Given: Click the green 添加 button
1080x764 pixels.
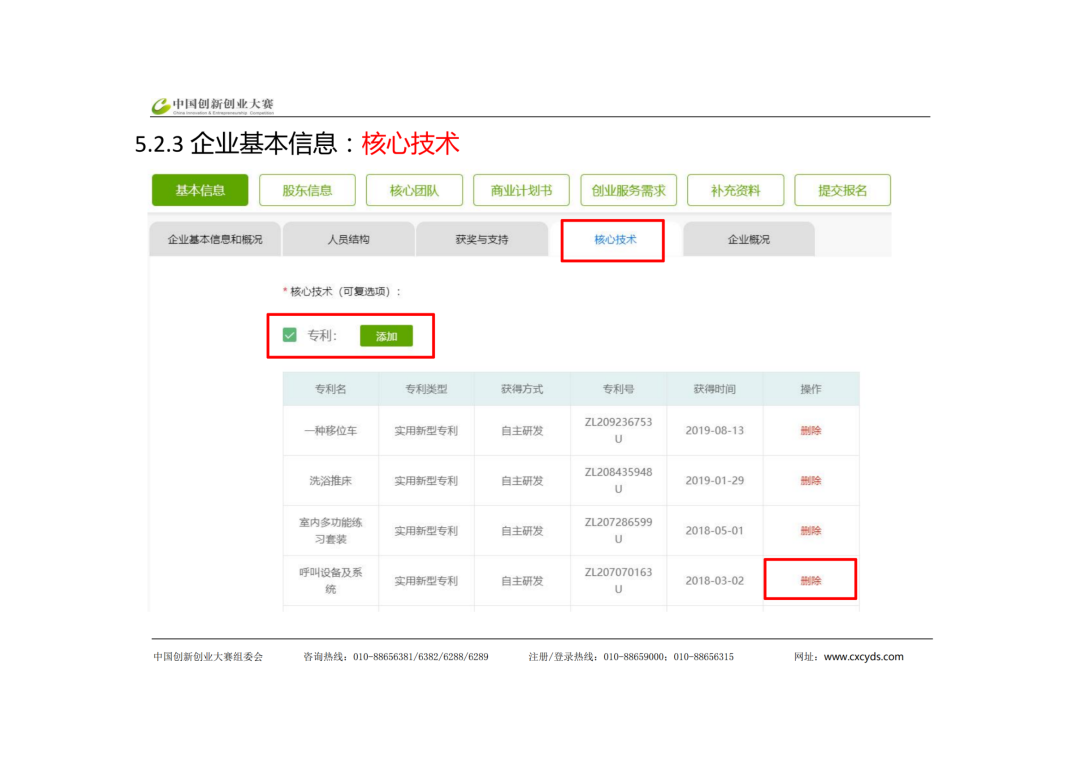Looking at the screenshot, I should (386, 336).
